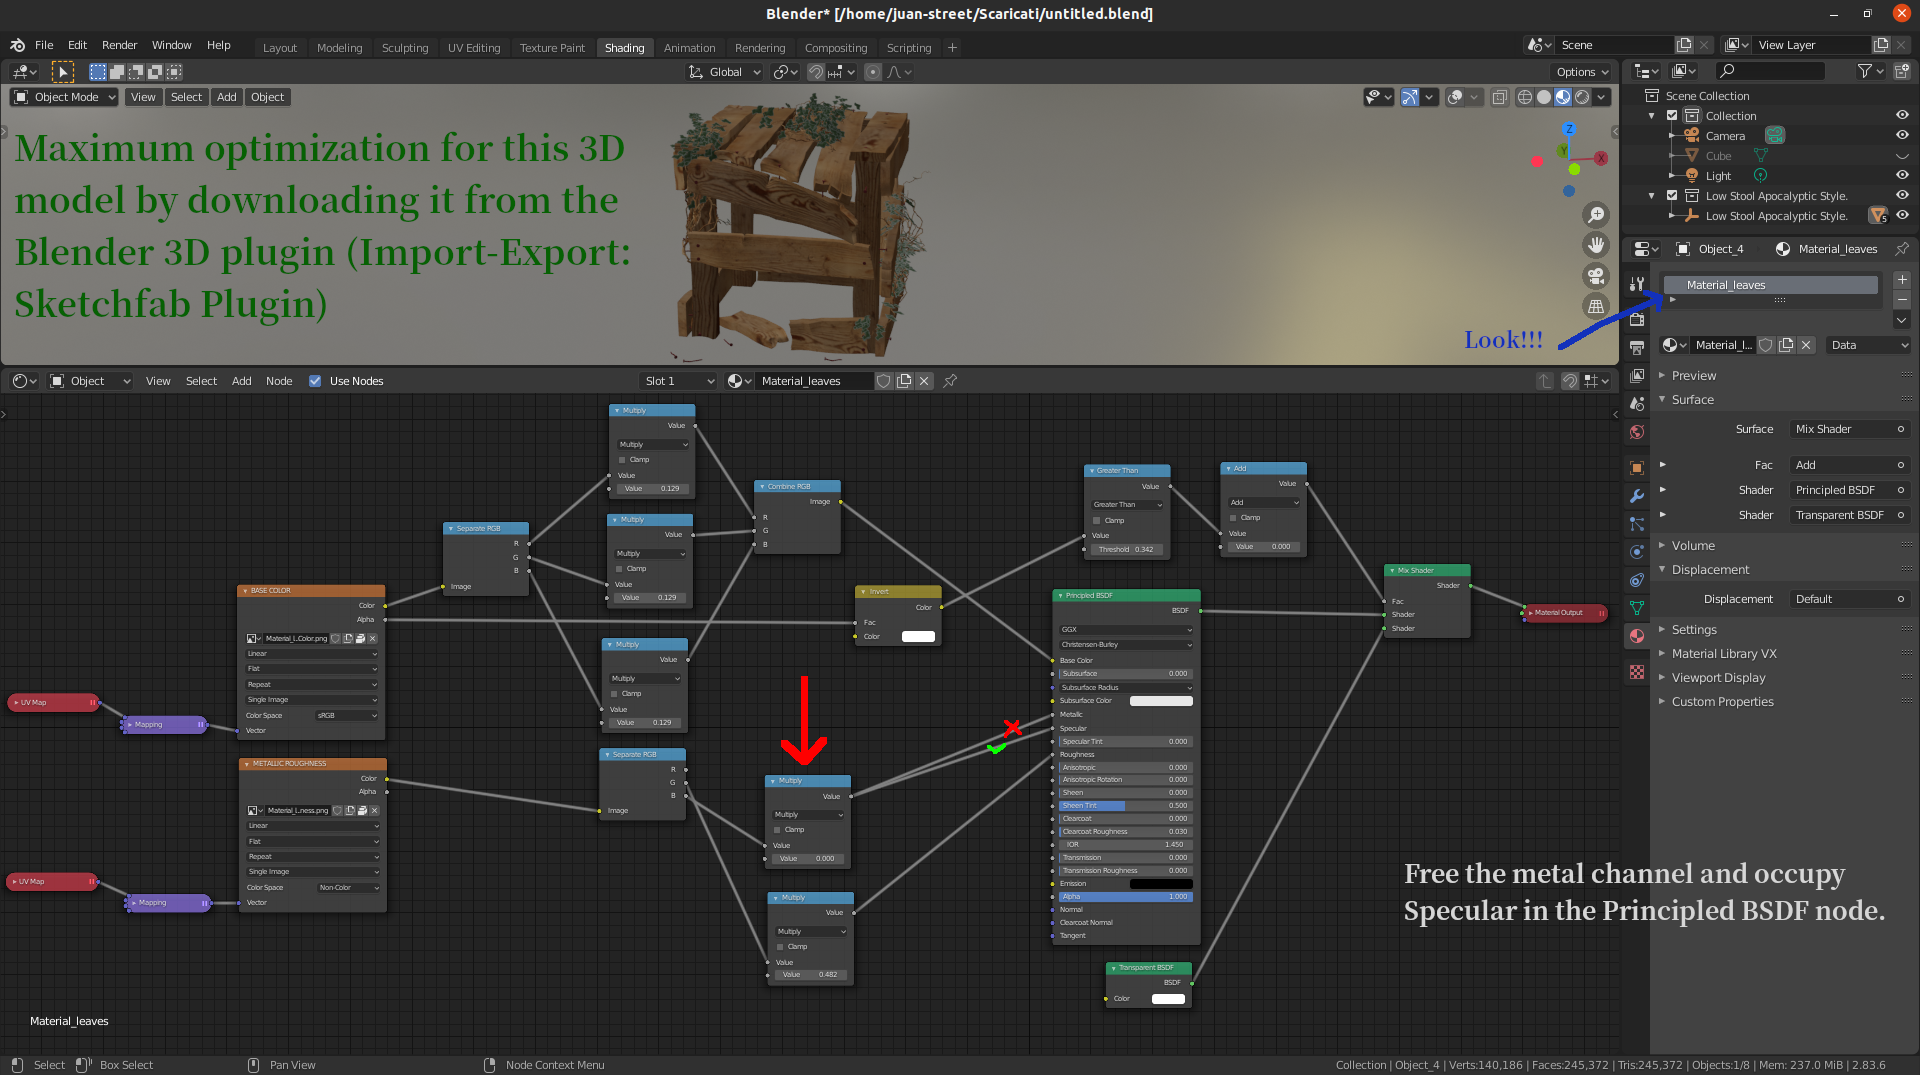Toggle snapping magnet in viewport header
This screenshot has height=1075, width=1920.
[816, 72]
